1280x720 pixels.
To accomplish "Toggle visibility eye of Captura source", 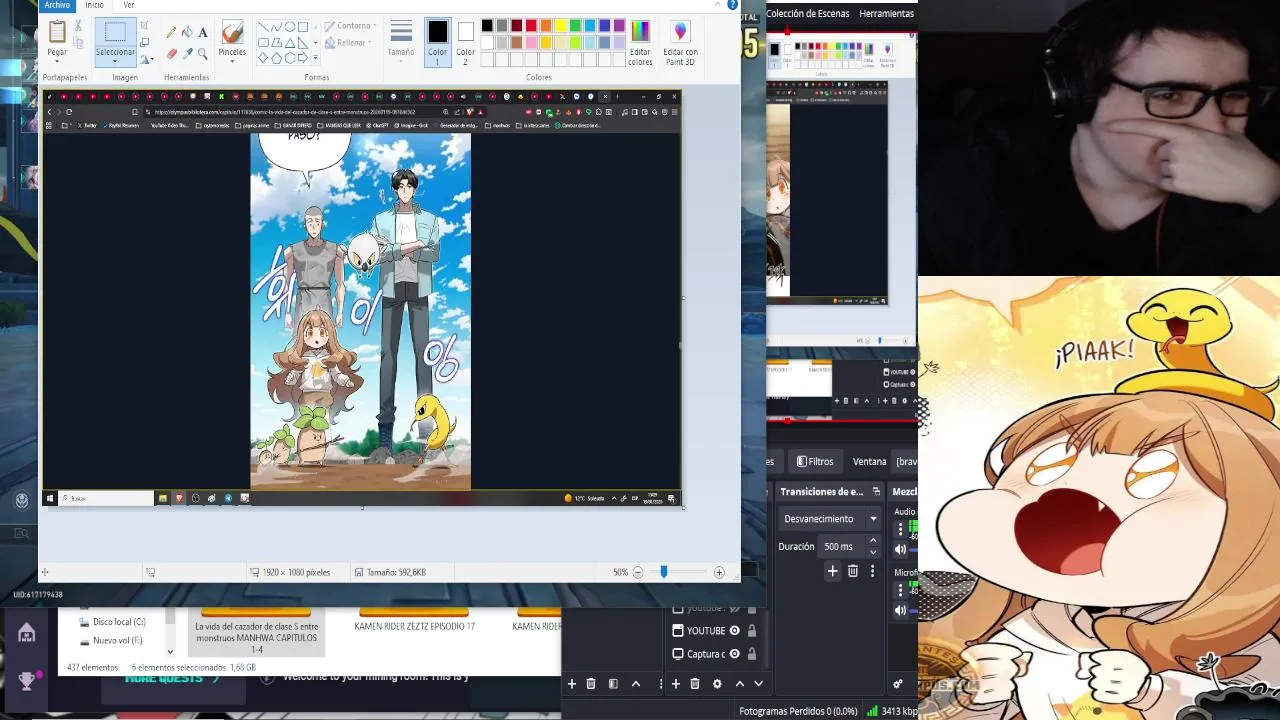I will point(734,654).
